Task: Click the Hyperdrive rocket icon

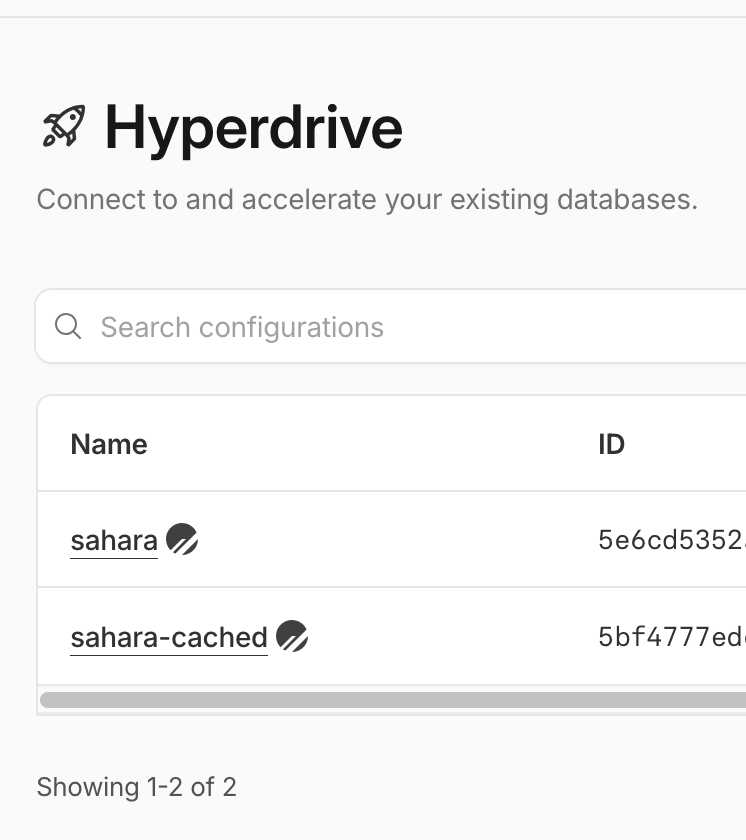Action: point(64,126)
